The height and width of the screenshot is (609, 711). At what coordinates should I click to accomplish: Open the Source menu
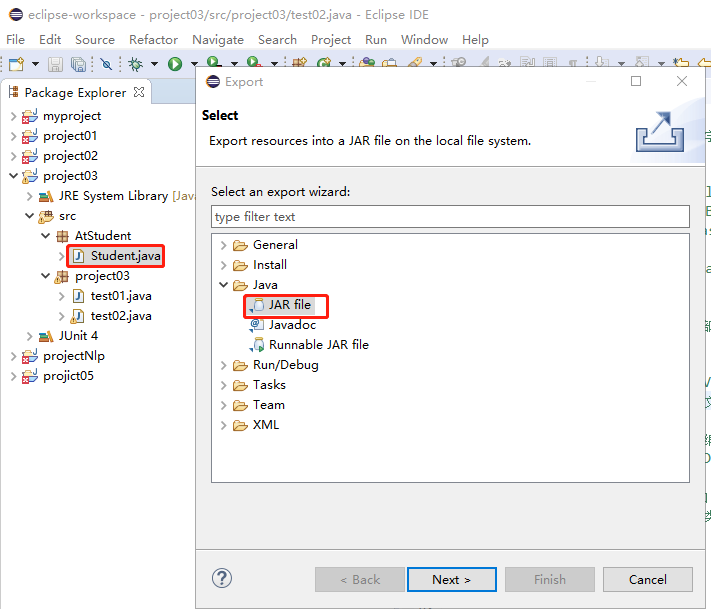(x=95, y=40)
